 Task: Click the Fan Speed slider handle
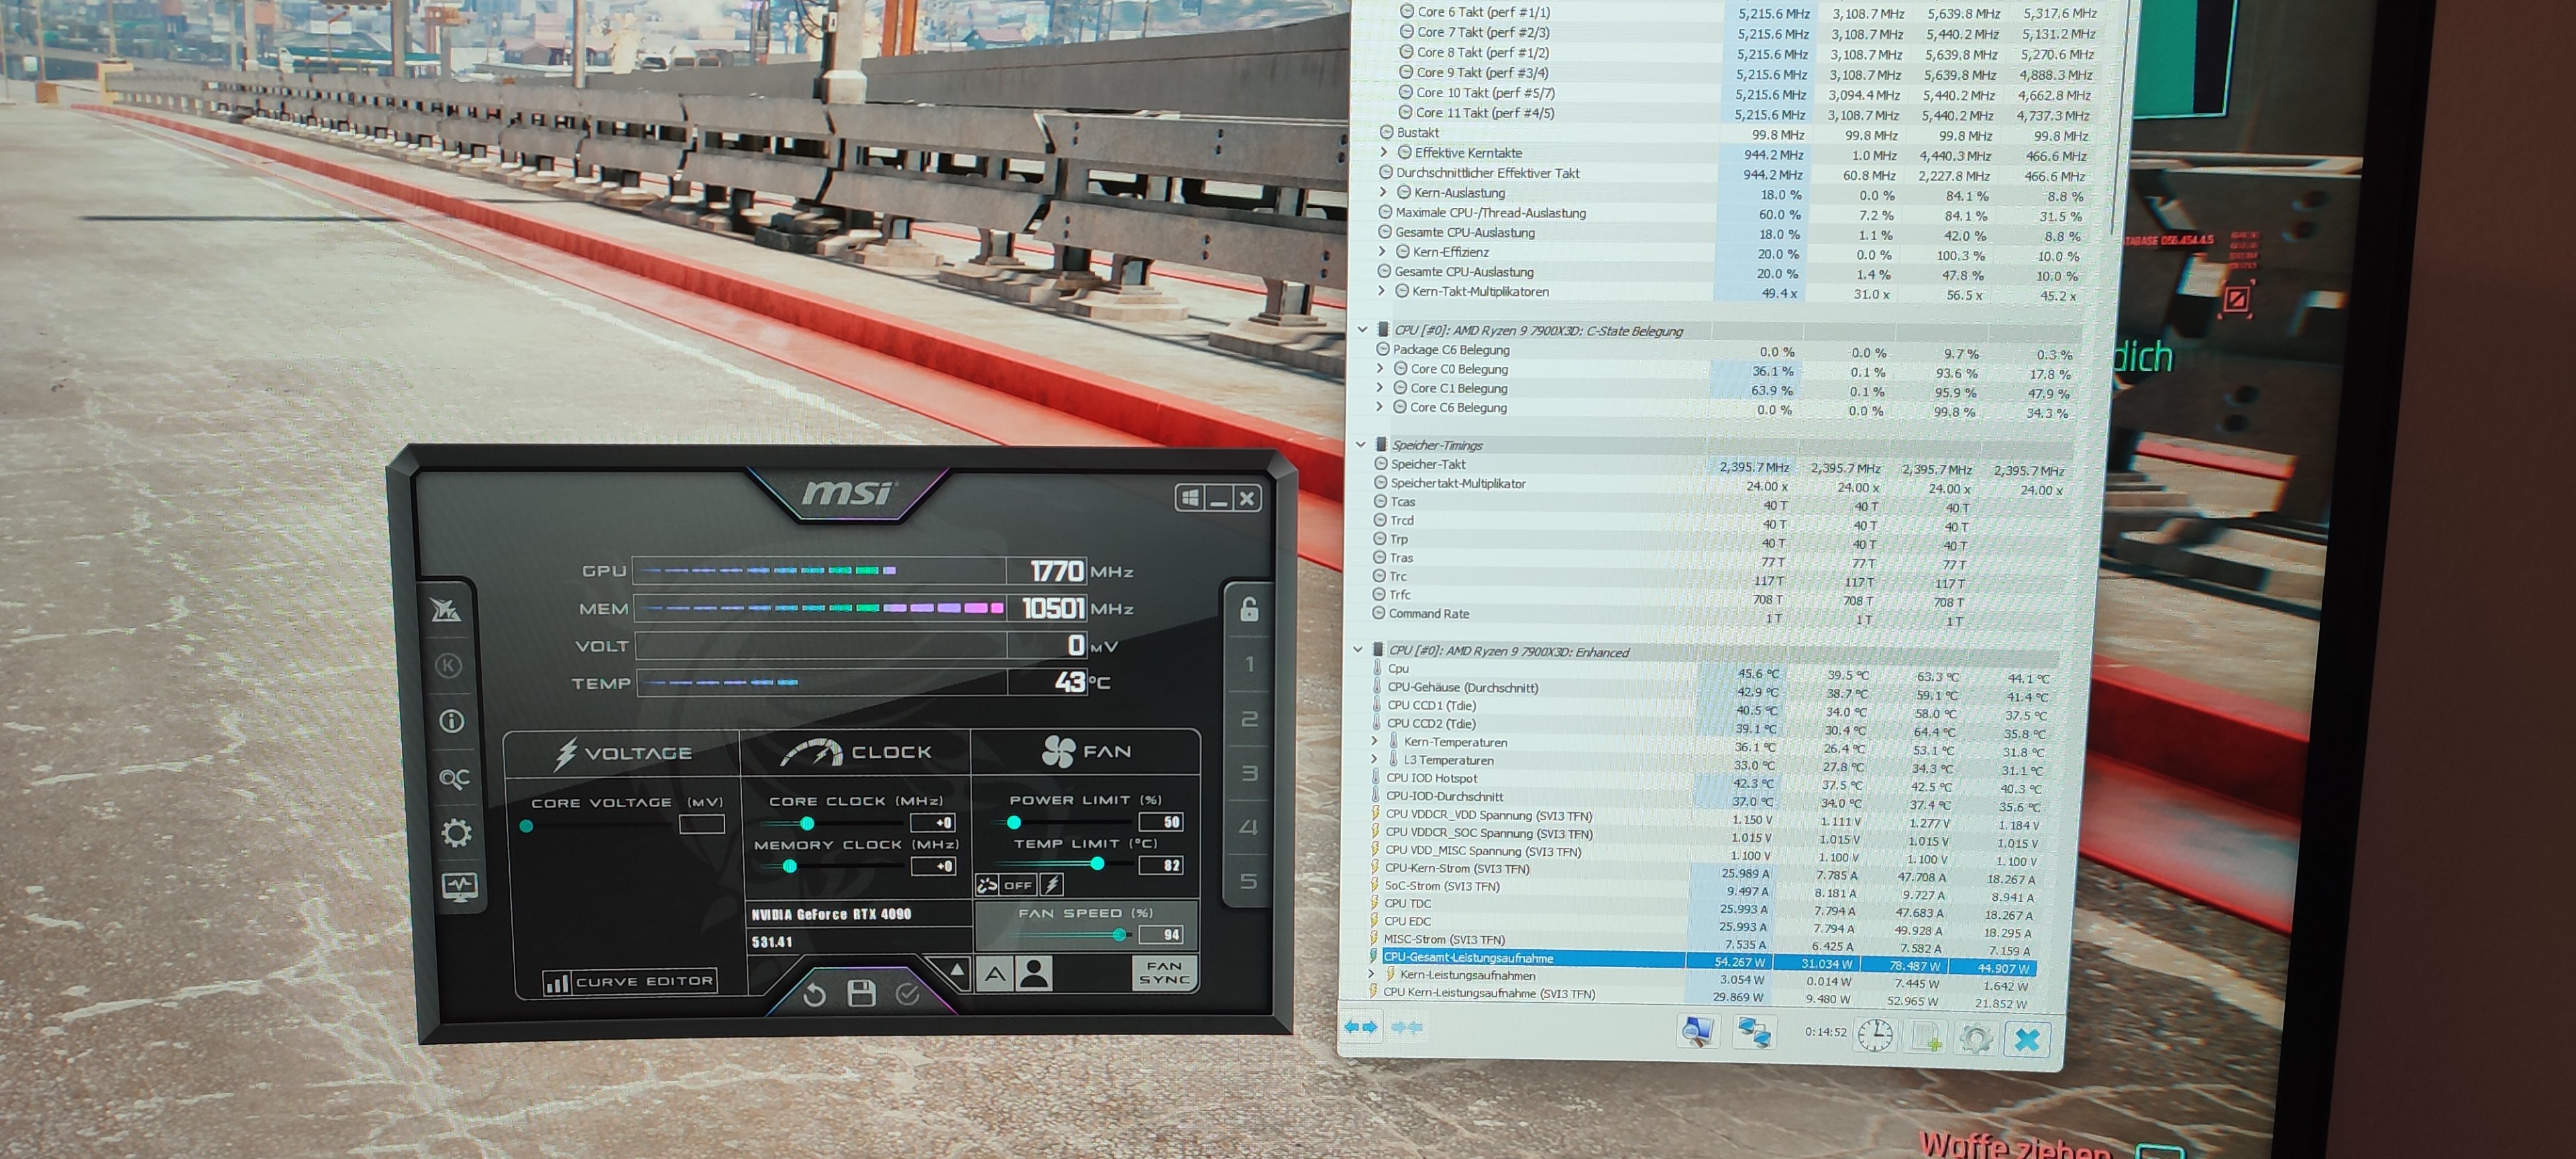(x=1119, y=935)
